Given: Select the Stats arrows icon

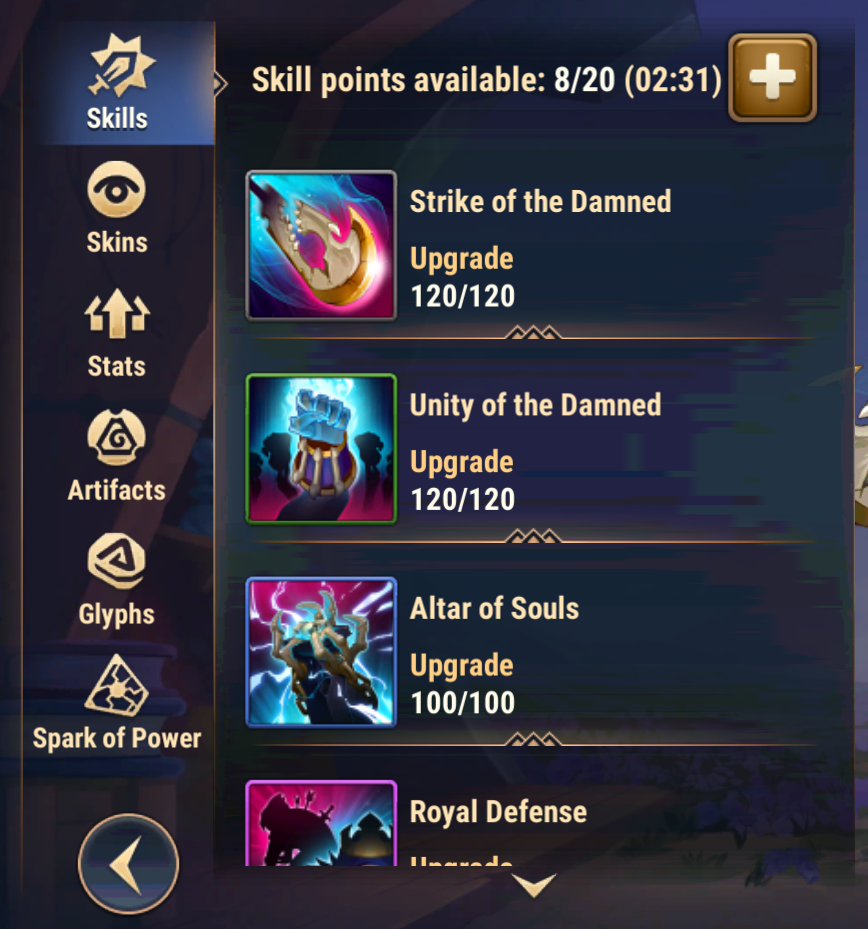Looking at the screenshot, I should [117, 313].
